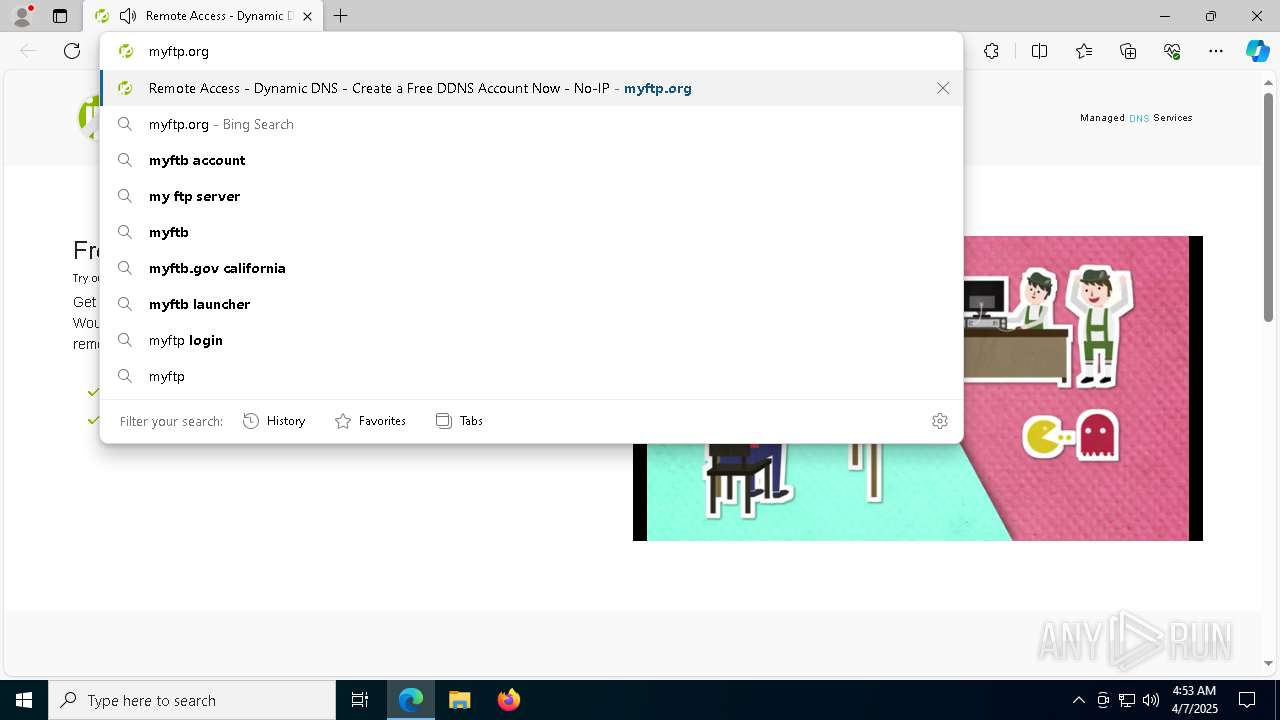Open Firefox from taskbar
This screenshot has width=1280, height=720.
(509, 700)
